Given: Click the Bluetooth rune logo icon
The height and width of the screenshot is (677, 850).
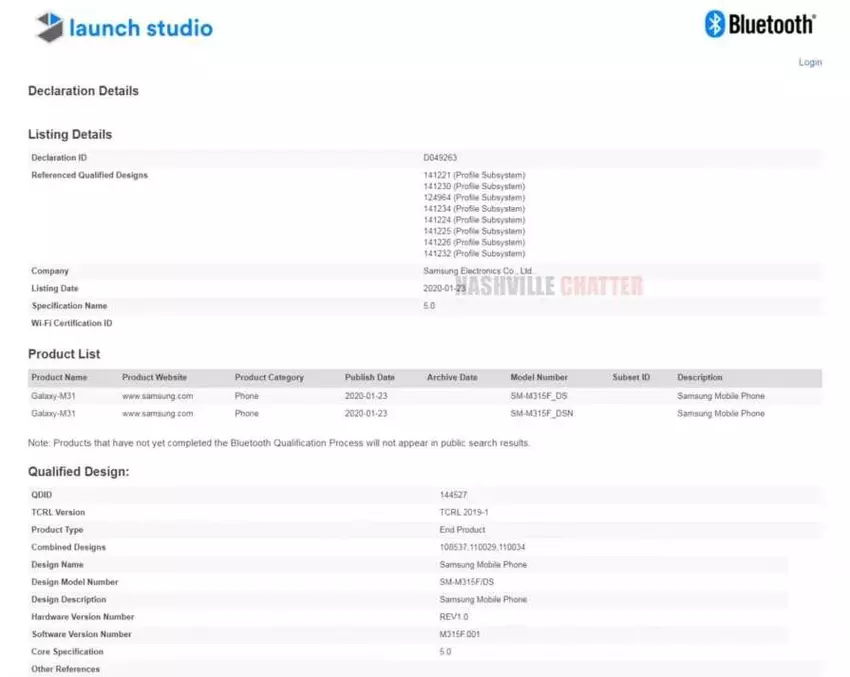Looking at the screenshot, I should pos(714,24).
